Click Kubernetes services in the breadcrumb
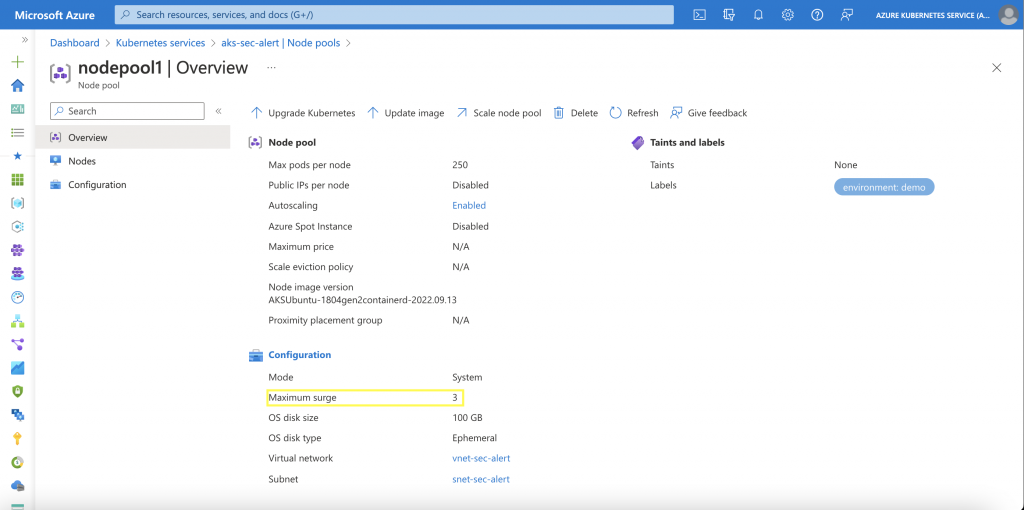The height and width of the screenshot is (510, 1024). [161, 43]
